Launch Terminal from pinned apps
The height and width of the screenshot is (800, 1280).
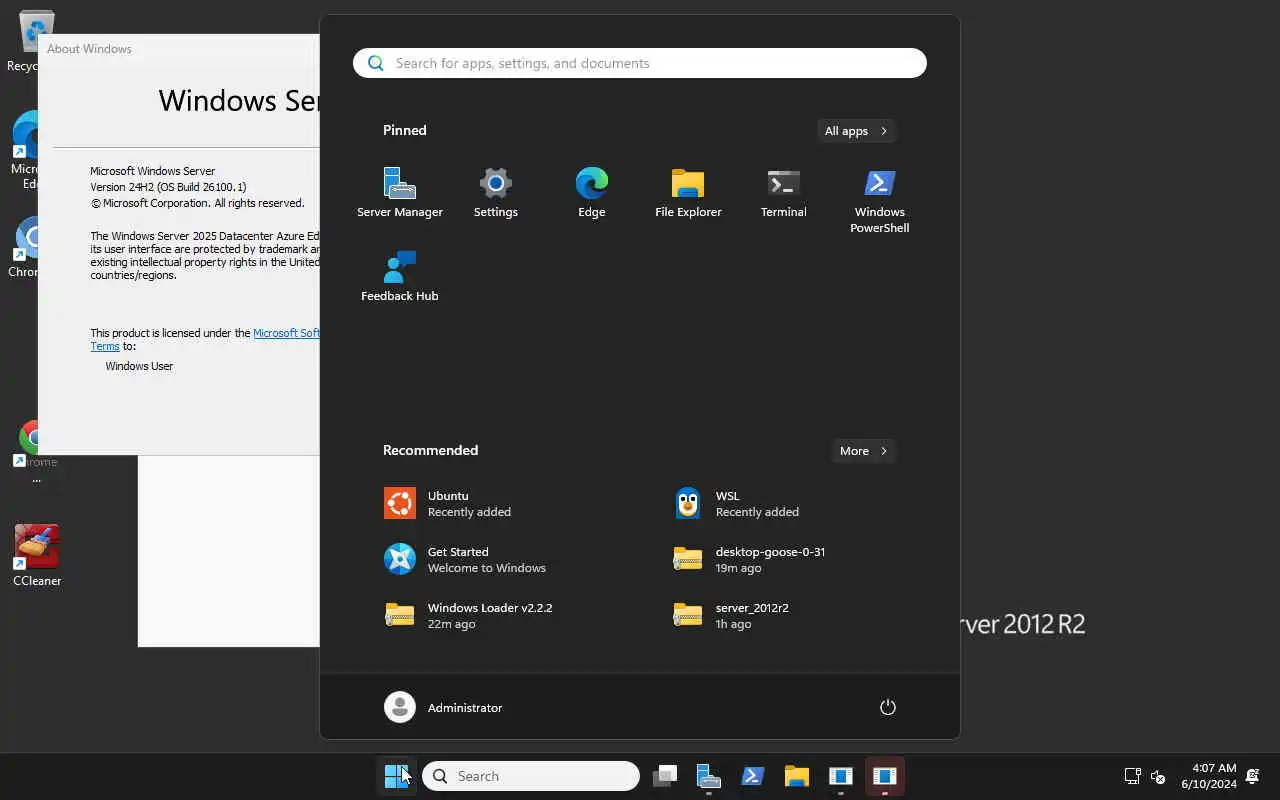click(x=784, y=192)
